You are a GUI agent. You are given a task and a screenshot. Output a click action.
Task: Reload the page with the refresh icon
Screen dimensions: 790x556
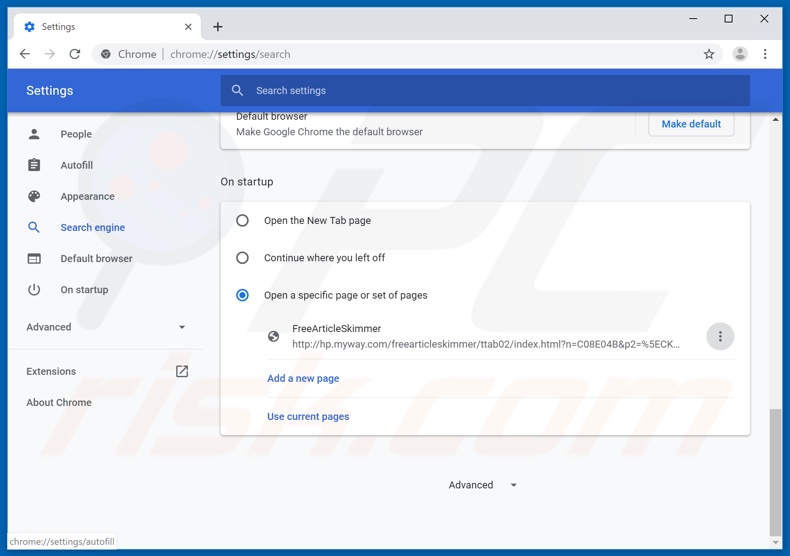pos(75,54)
